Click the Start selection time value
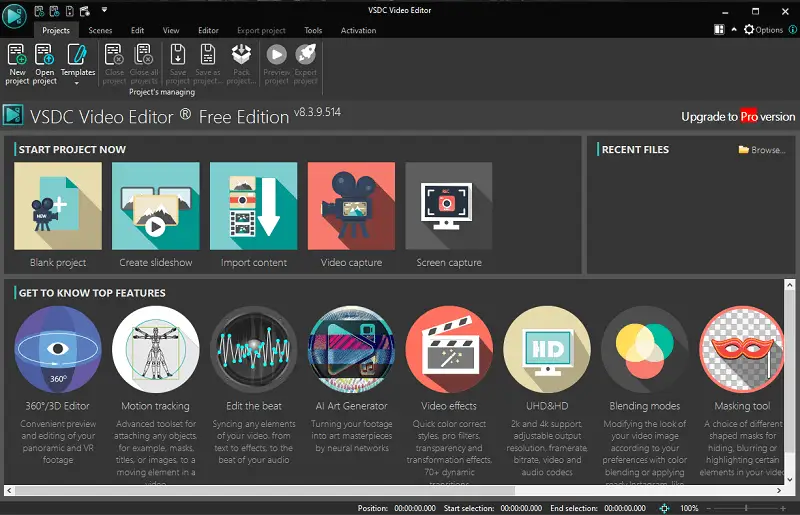Screen dimensions: 800x515 (x=521, y=508)
